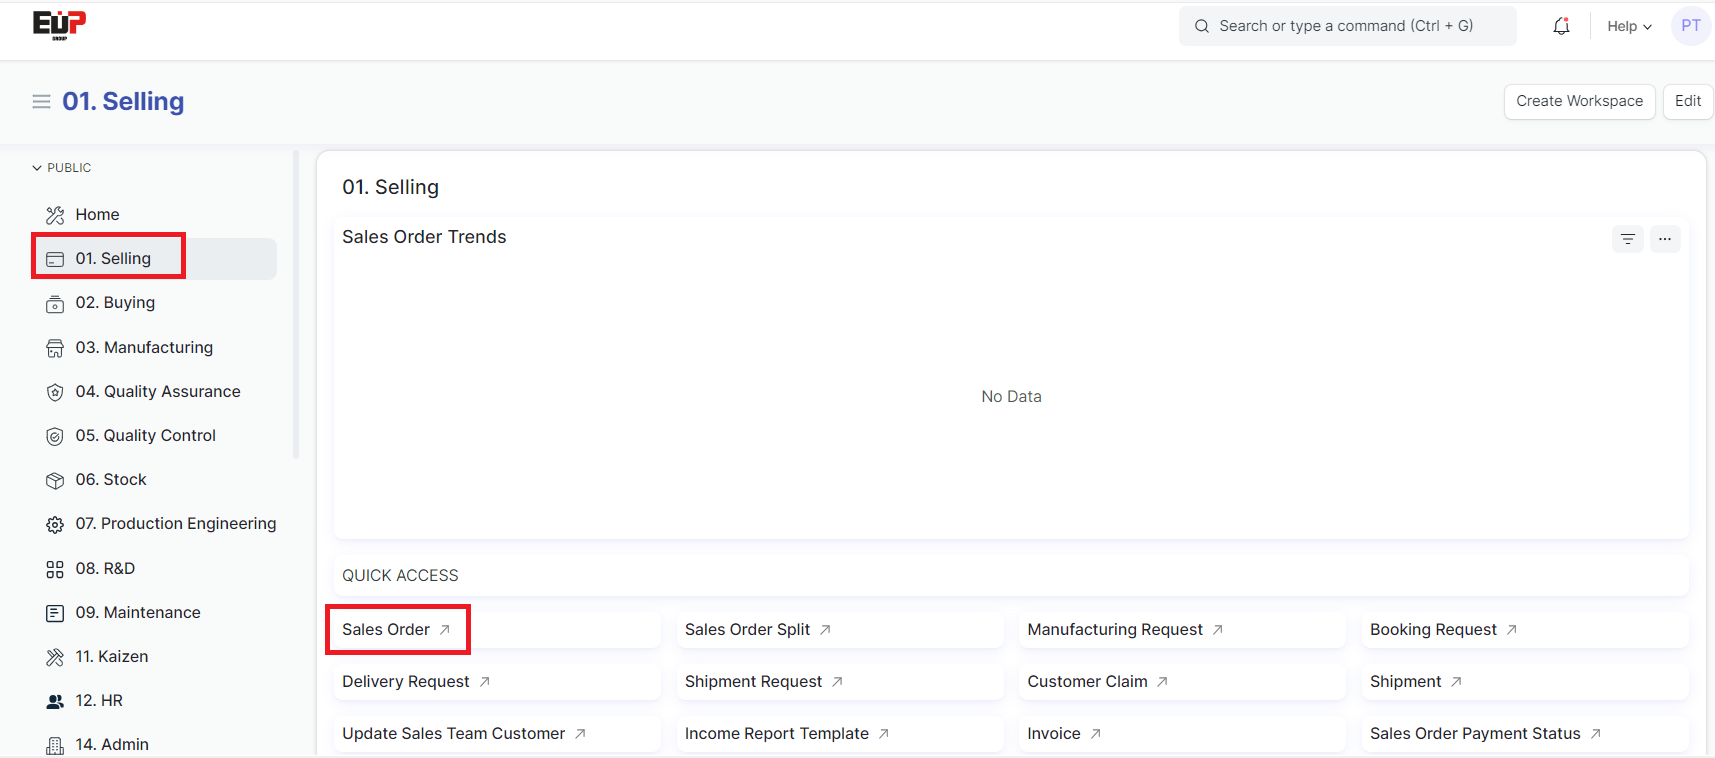Viewport: 1715px width, 758px height.
Task: Click the EUP logo
Action: click(59, 25)
